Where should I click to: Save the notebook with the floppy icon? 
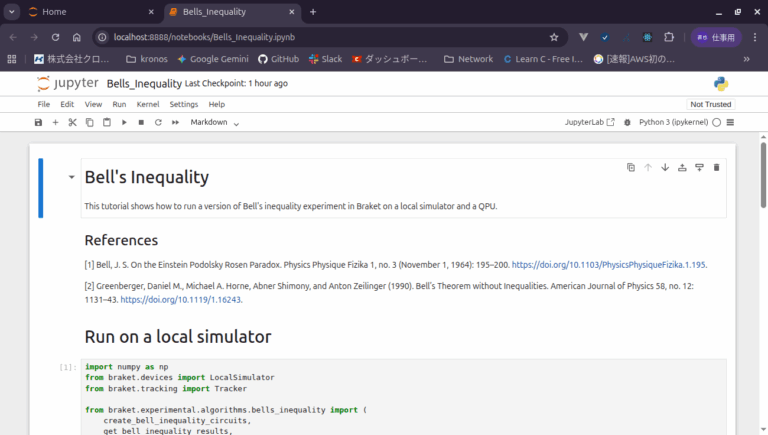[x=38, y=122]
